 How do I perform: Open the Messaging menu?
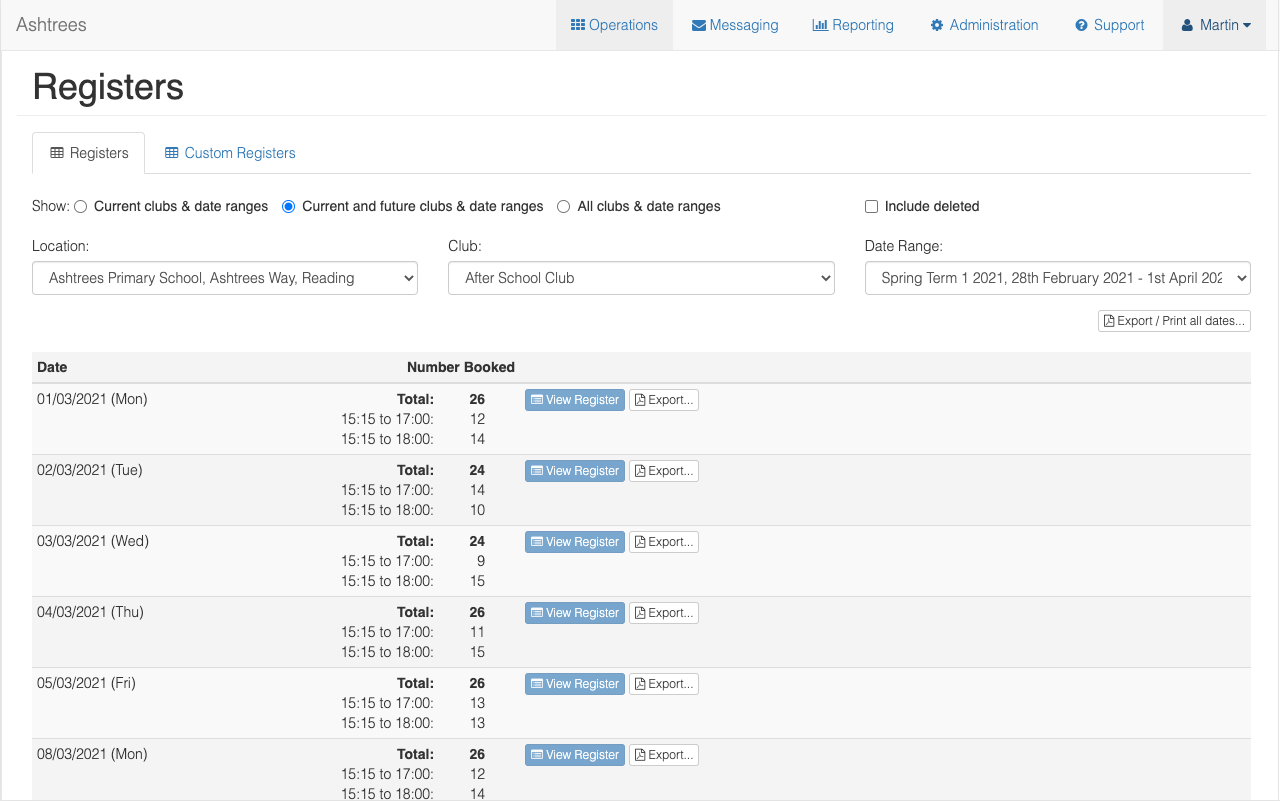[735, 25]
